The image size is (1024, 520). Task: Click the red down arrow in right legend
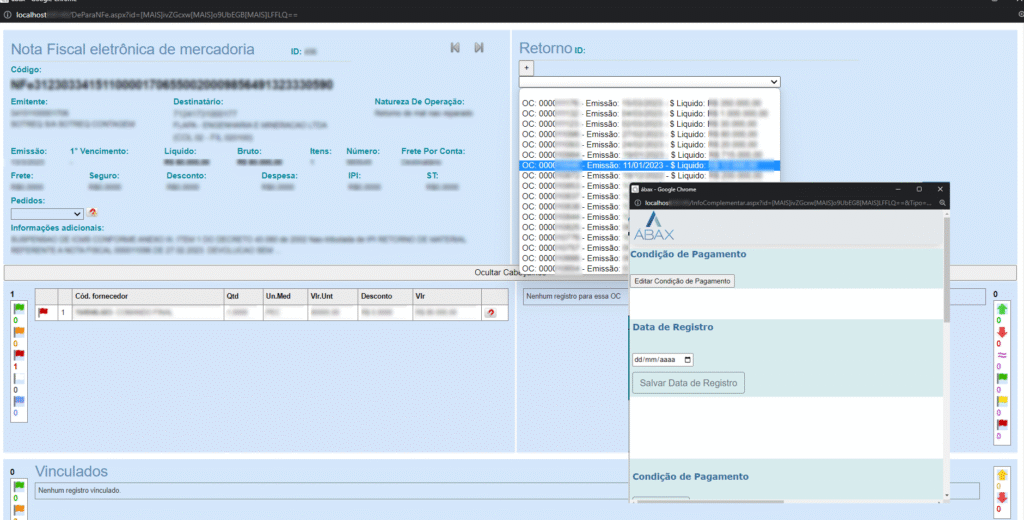point(1002,332)
